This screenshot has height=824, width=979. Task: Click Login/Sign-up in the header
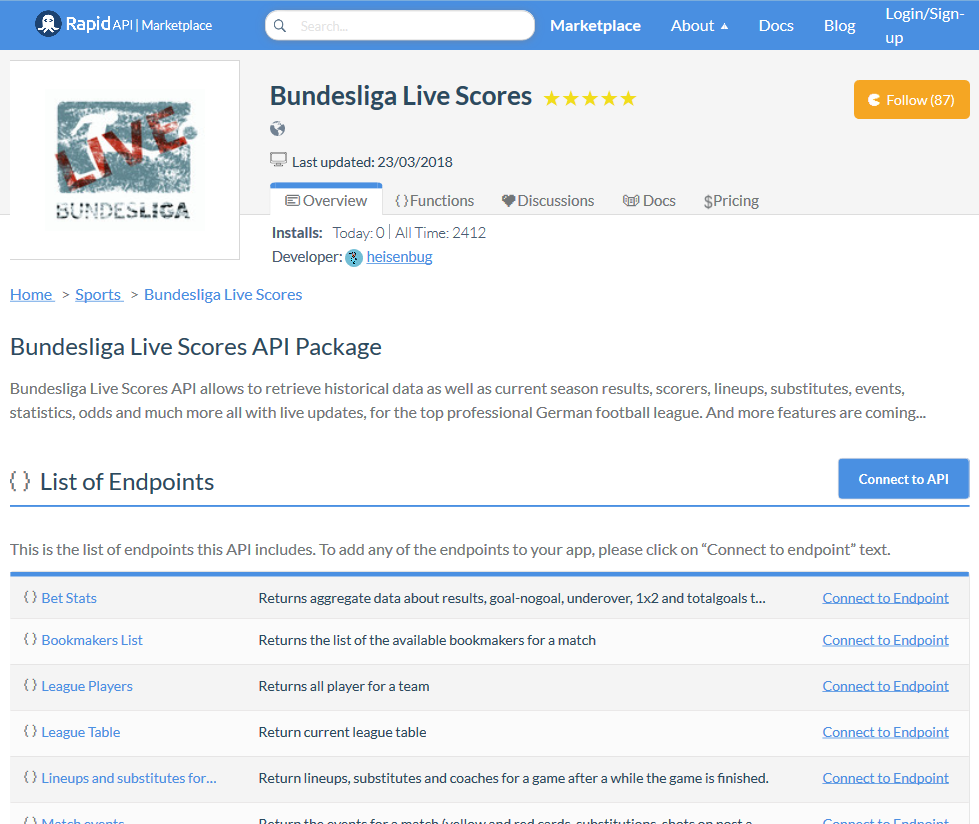[924, 26]
